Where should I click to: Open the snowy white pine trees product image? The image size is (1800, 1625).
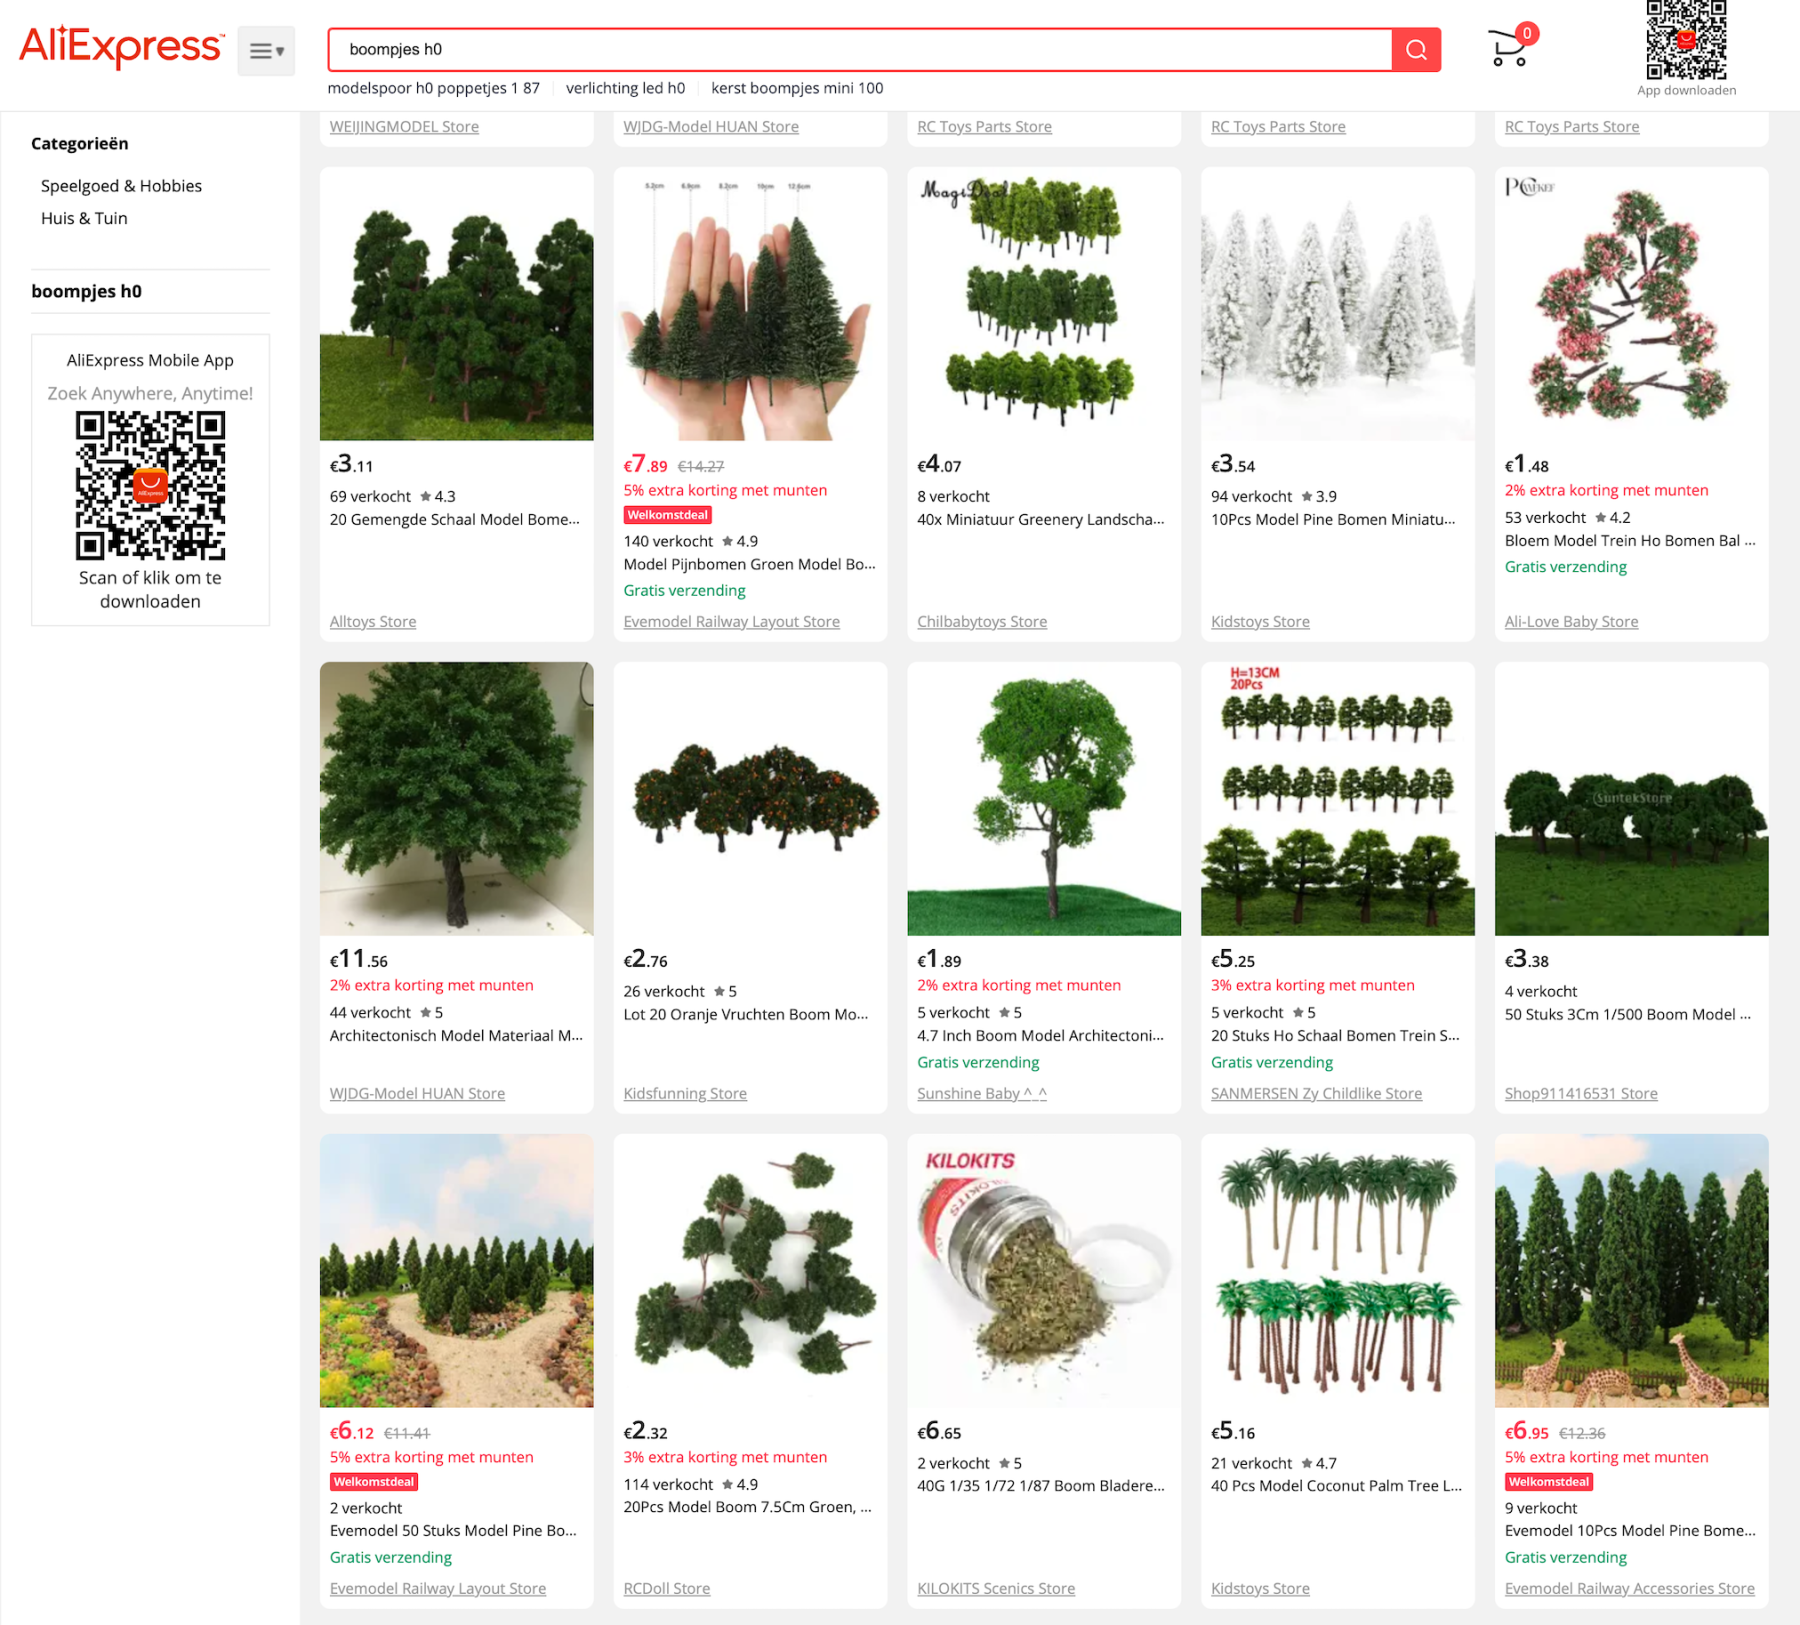click(x=1337, y=304)
